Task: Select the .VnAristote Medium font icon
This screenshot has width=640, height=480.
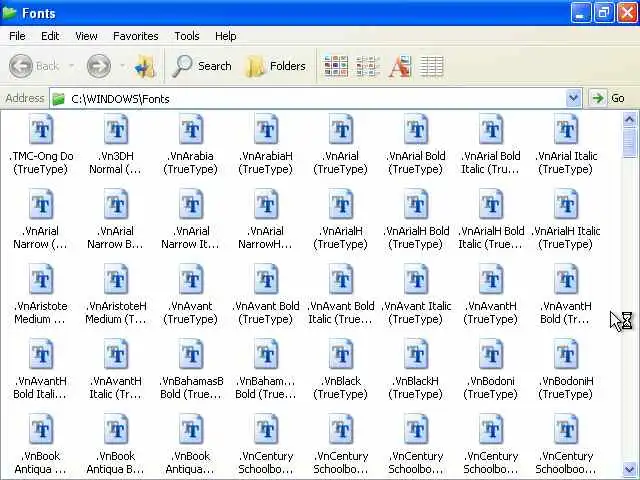Action: click(x=41, y=279)
